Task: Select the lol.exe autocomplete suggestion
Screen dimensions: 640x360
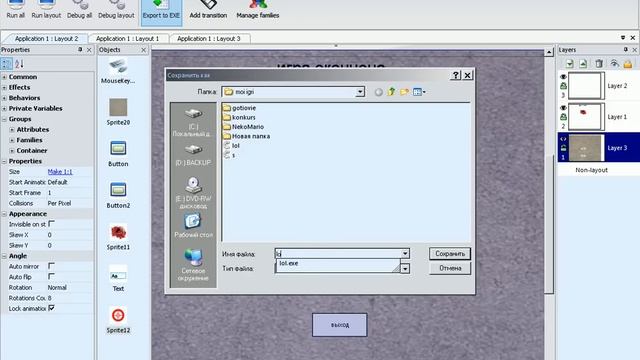Action: (x=289, y=264)
